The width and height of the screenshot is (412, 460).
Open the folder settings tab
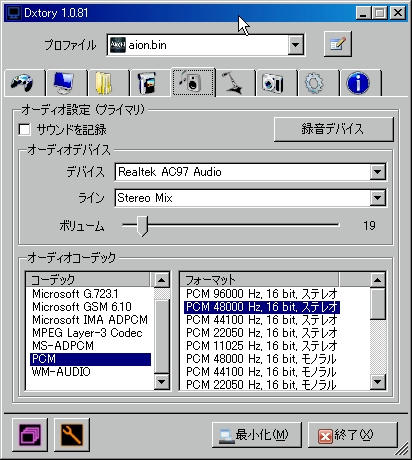click(x=108, y=83)
